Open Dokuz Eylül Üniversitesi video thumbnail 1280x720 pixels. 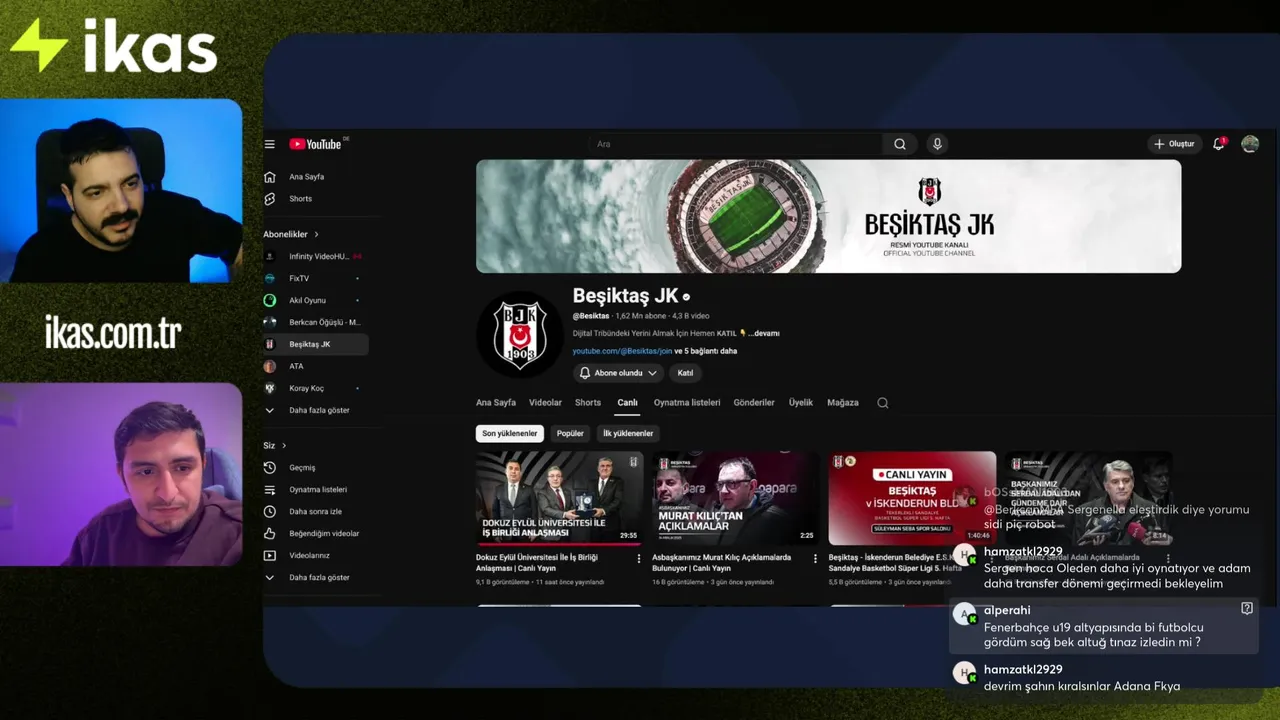click(x=560, y=497)
